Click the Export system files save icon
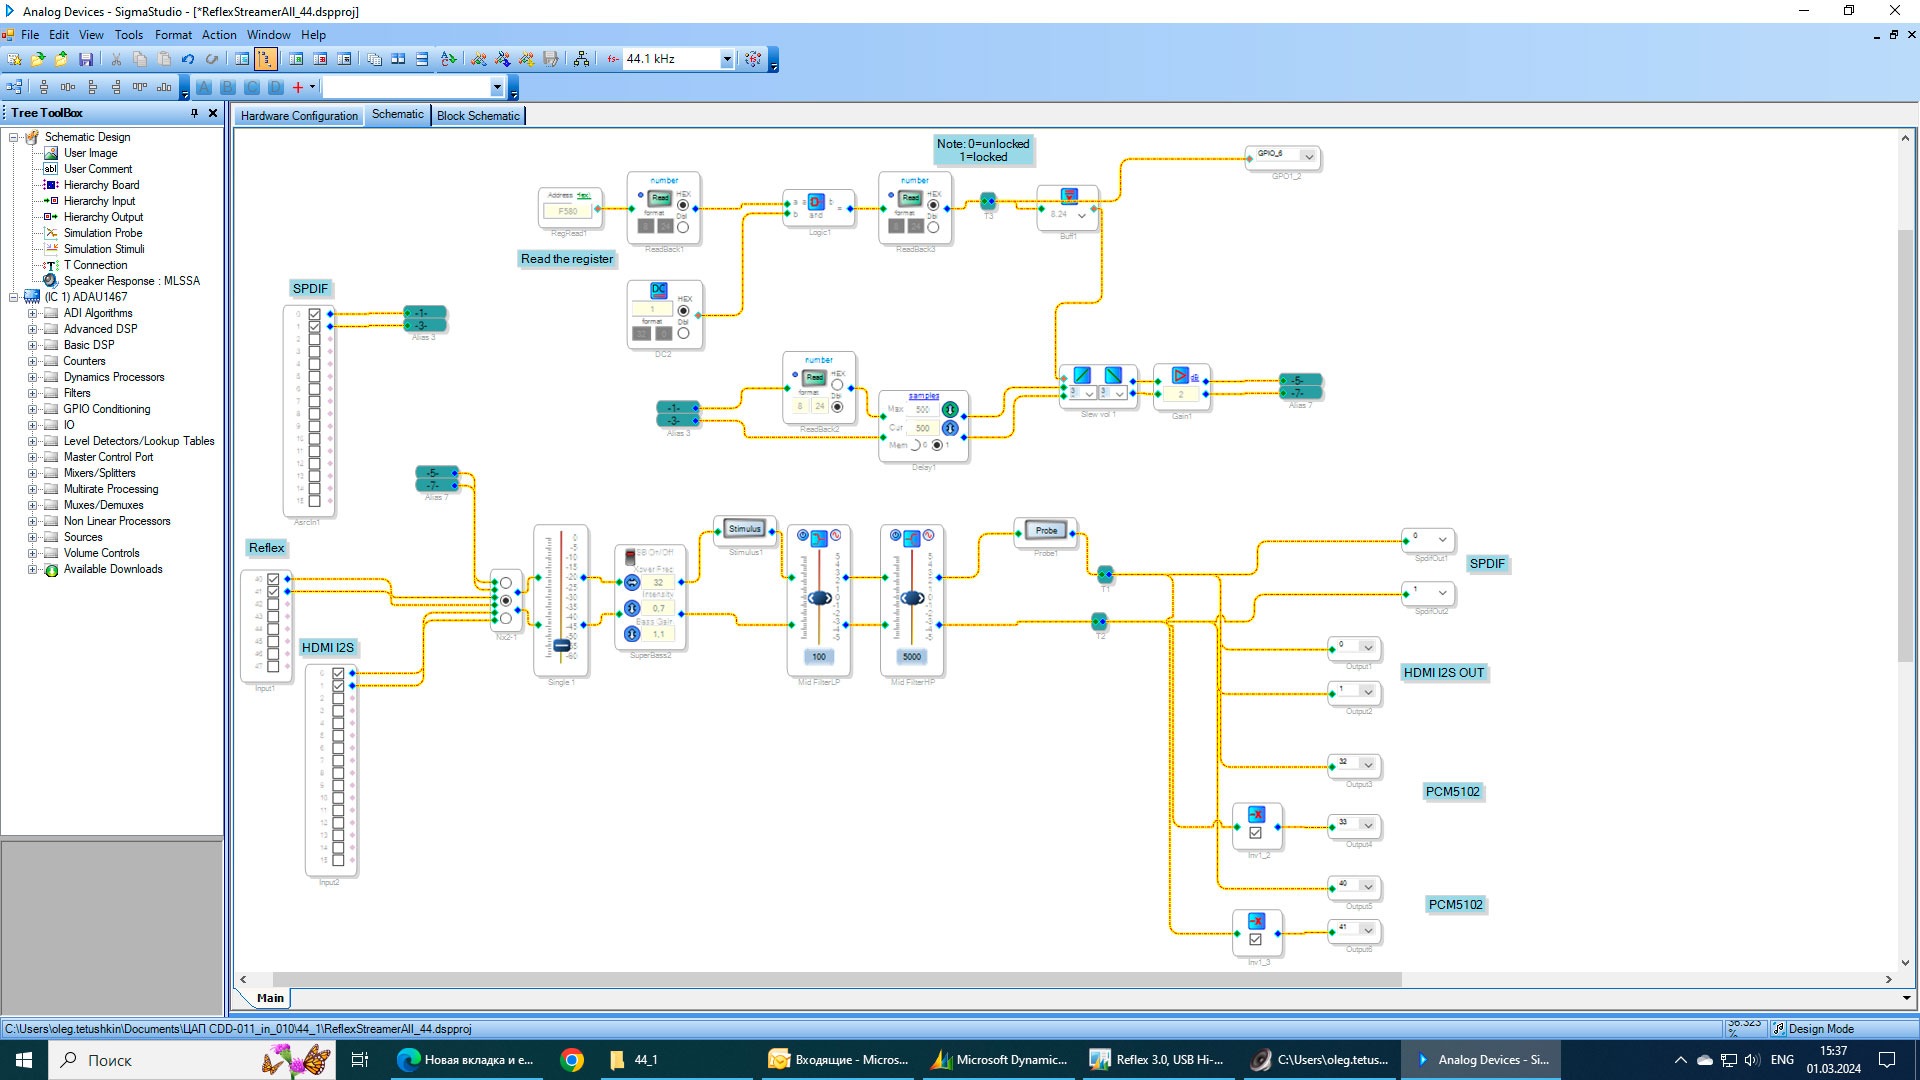The width and height of the screenshot is (1920, 1080). click(551, 59)
